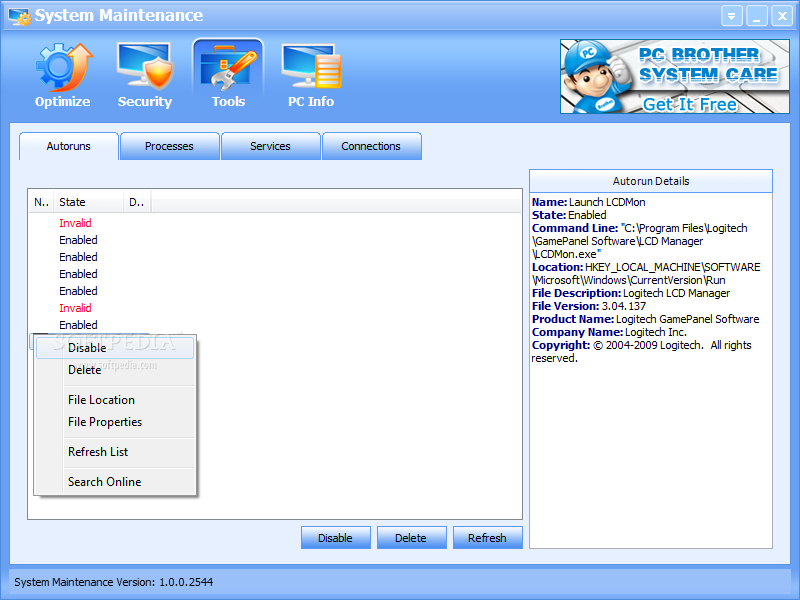Open the Optimize section
The image size is (800, 600).
pyautogui.click(x=63, y=76)
